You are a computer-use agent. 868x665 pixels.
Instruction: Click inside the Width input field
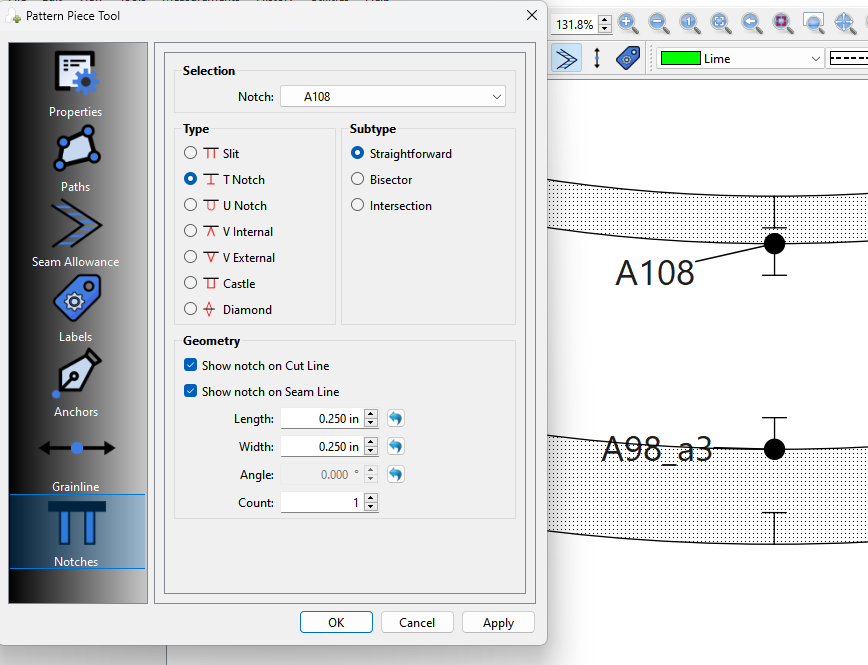pos(321,447)
